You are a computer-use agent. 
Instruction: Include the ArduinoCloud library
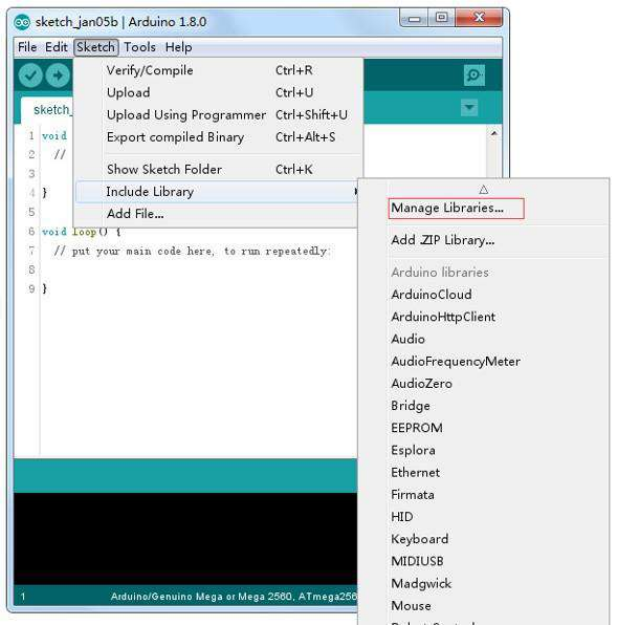coord(431,295)
